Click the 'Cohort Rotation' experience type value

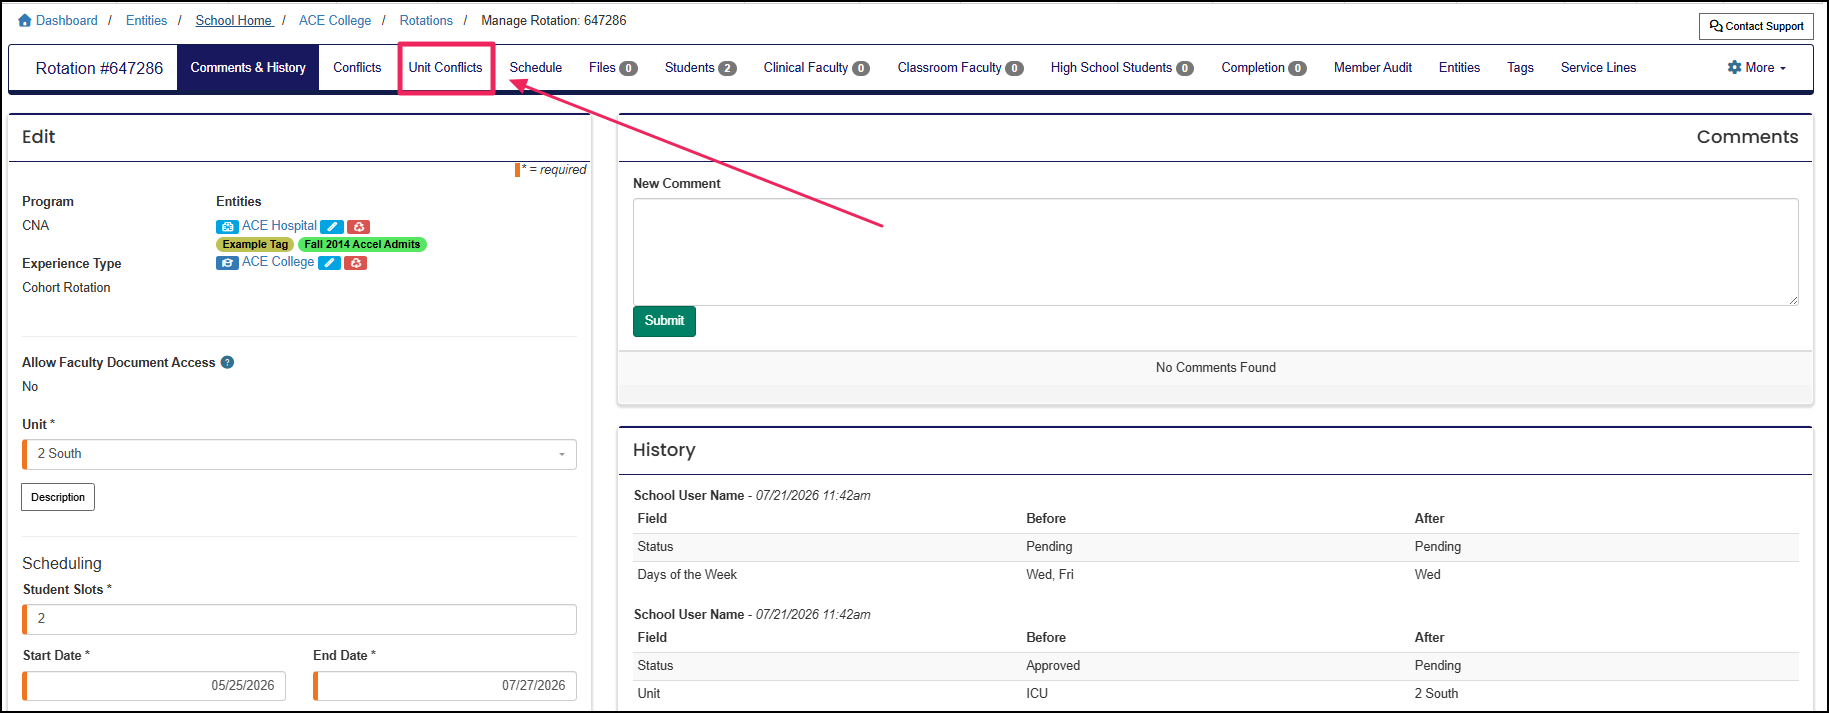click(x=66, y=288)
